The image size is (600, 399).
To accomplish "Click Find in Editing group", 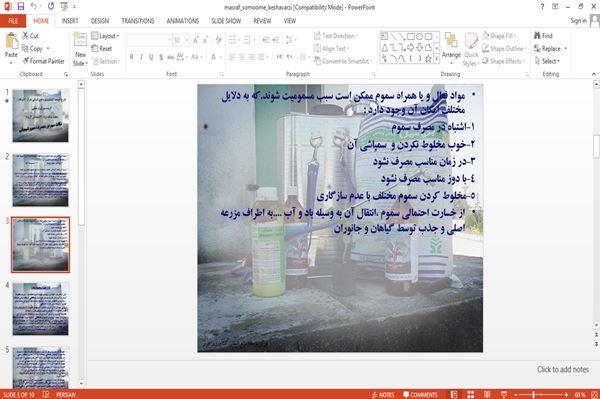I will [x=543, y=36].
